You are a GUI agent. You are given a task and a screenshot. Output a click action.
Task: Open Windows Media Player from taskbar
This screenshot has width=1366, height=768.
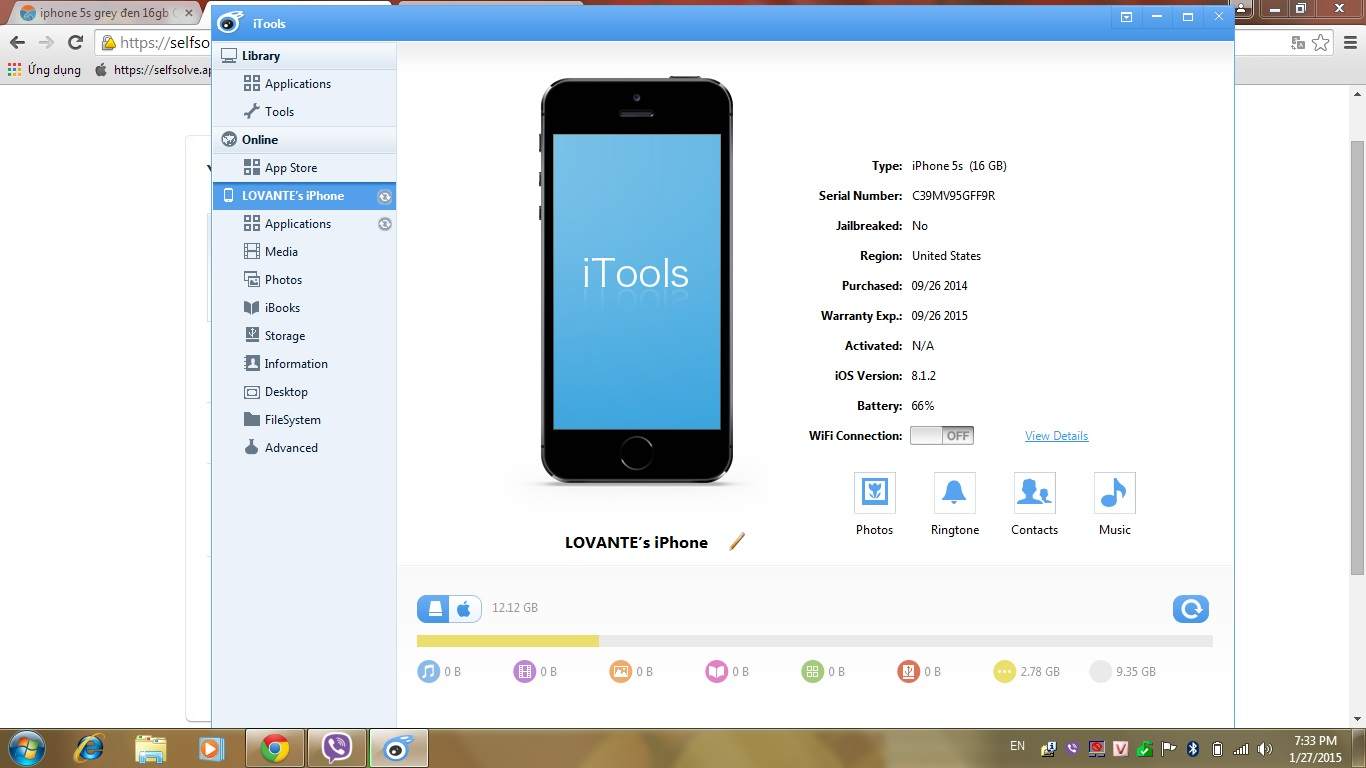click(210, 748)
